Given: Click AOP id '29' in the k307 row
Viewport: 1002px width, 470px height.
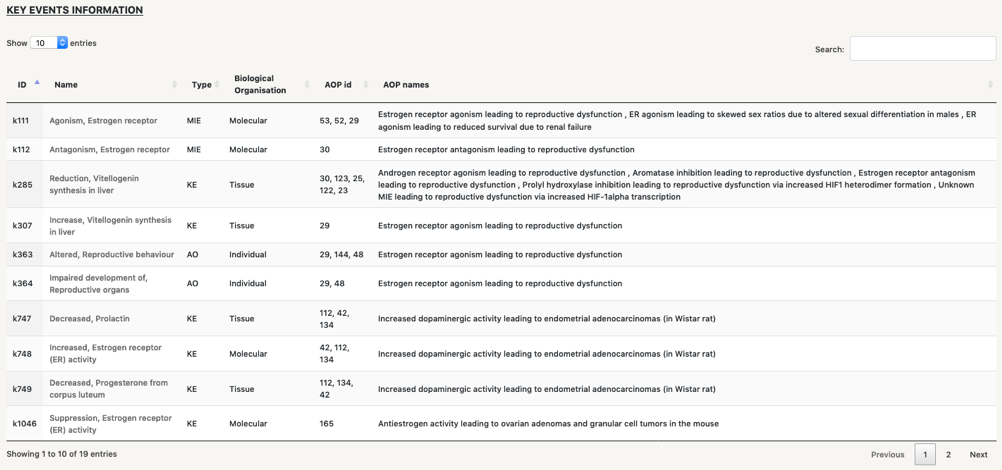Looking at the screenshot, I should (x=324, y=225).
